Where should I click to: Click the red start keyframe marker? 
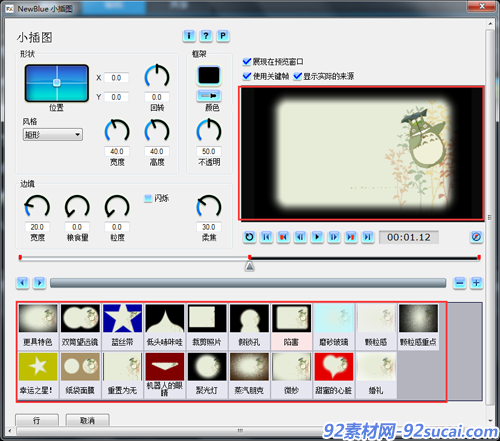(x=20, y=257)
